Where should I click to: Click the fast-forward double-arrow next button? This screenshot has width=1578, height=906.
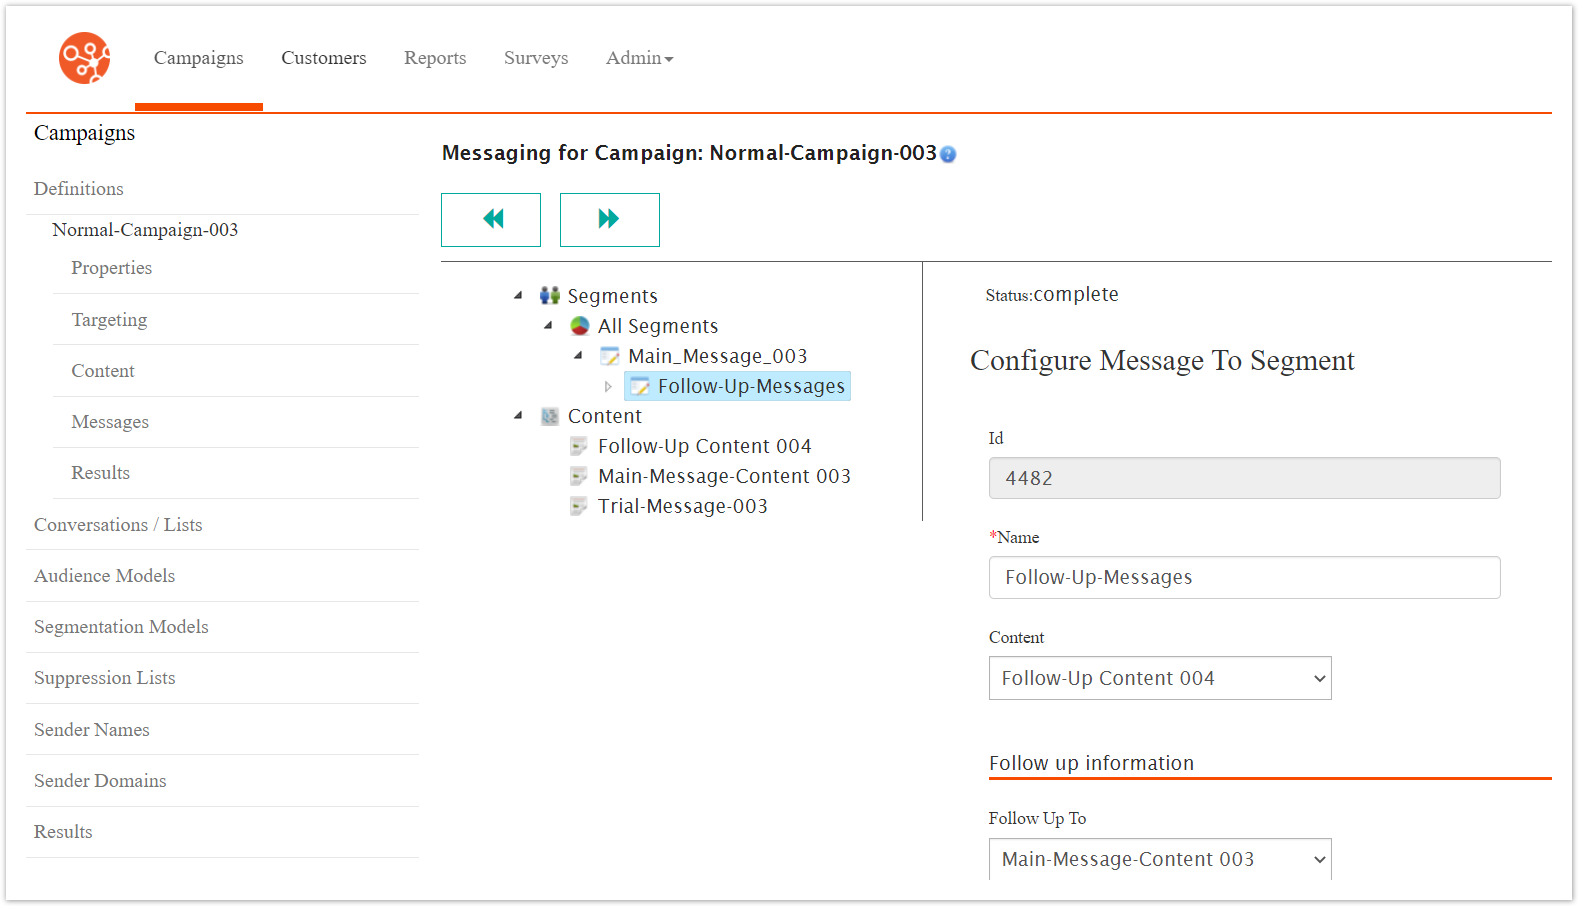coord(609,219)
